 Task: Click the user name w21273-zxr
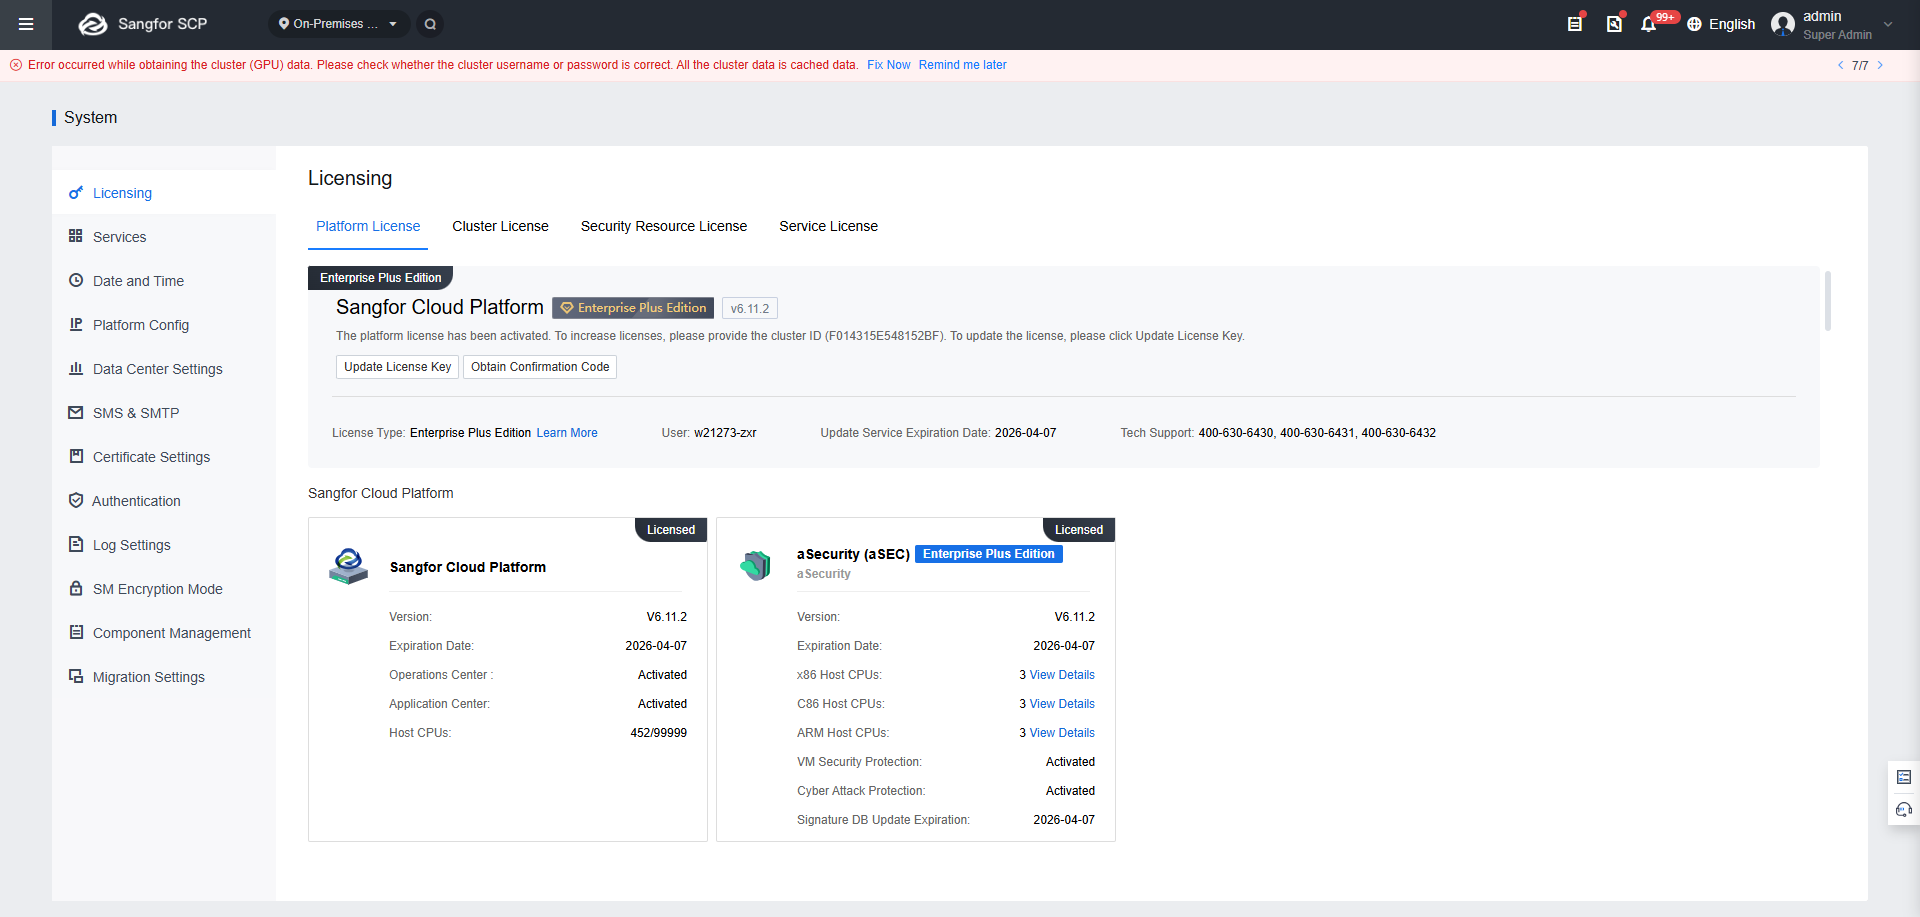[x=725, y=433]
